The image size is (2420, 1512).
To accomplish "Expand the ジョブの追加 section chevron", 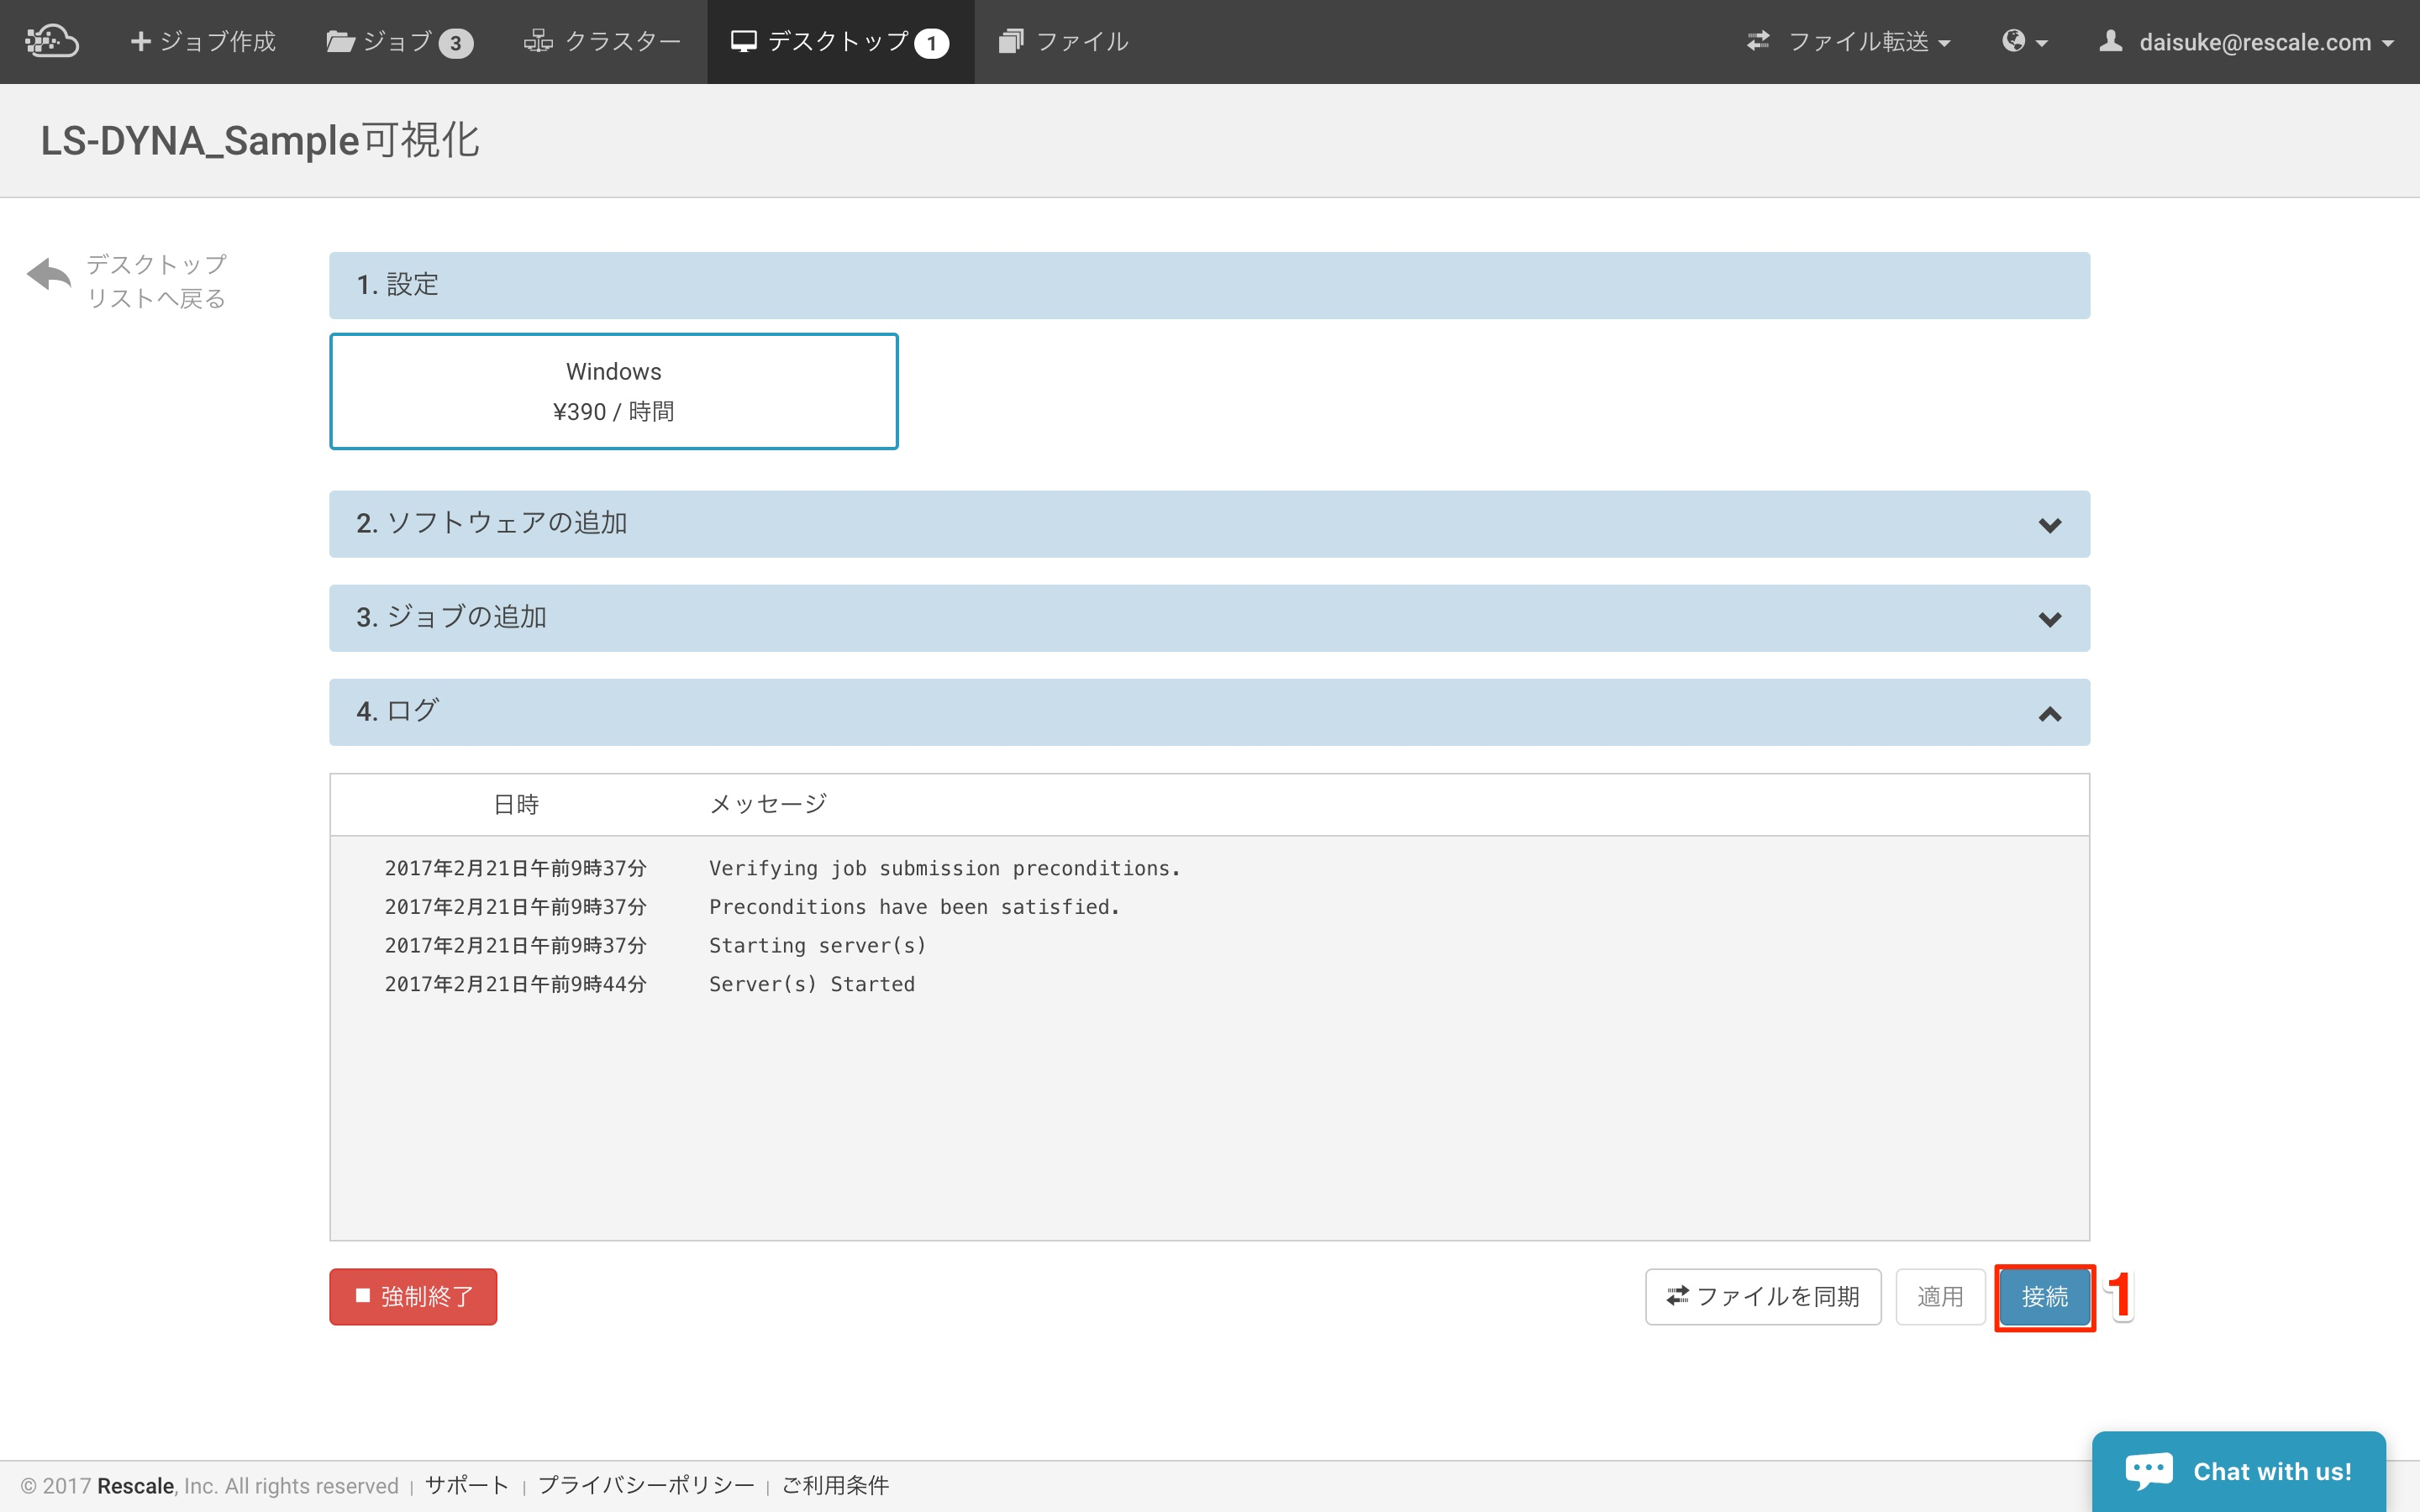I will click(2049, 619).
